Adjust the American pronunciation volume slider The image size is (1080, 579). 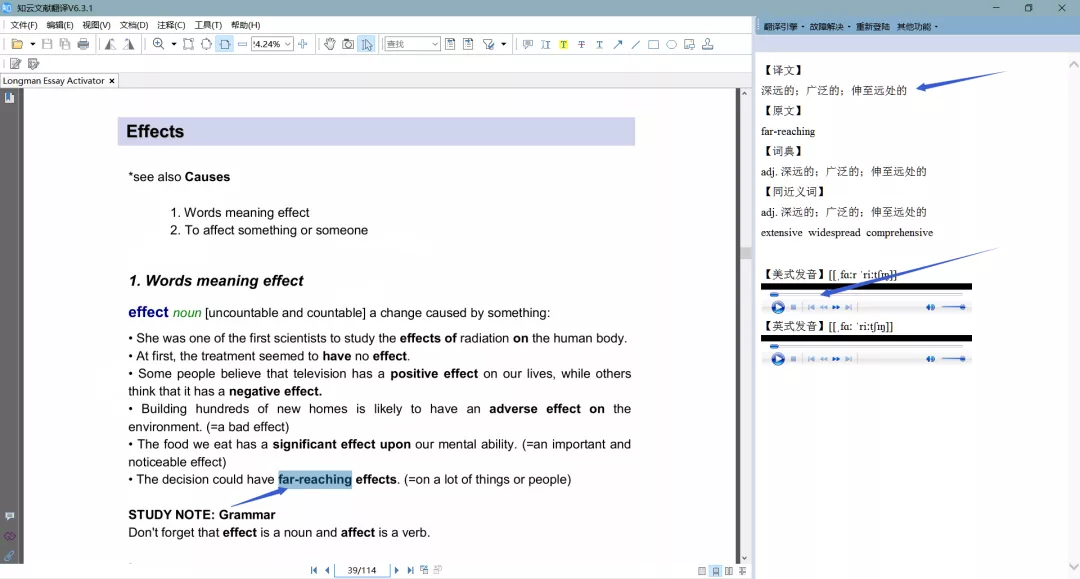(x=953, y=307)
